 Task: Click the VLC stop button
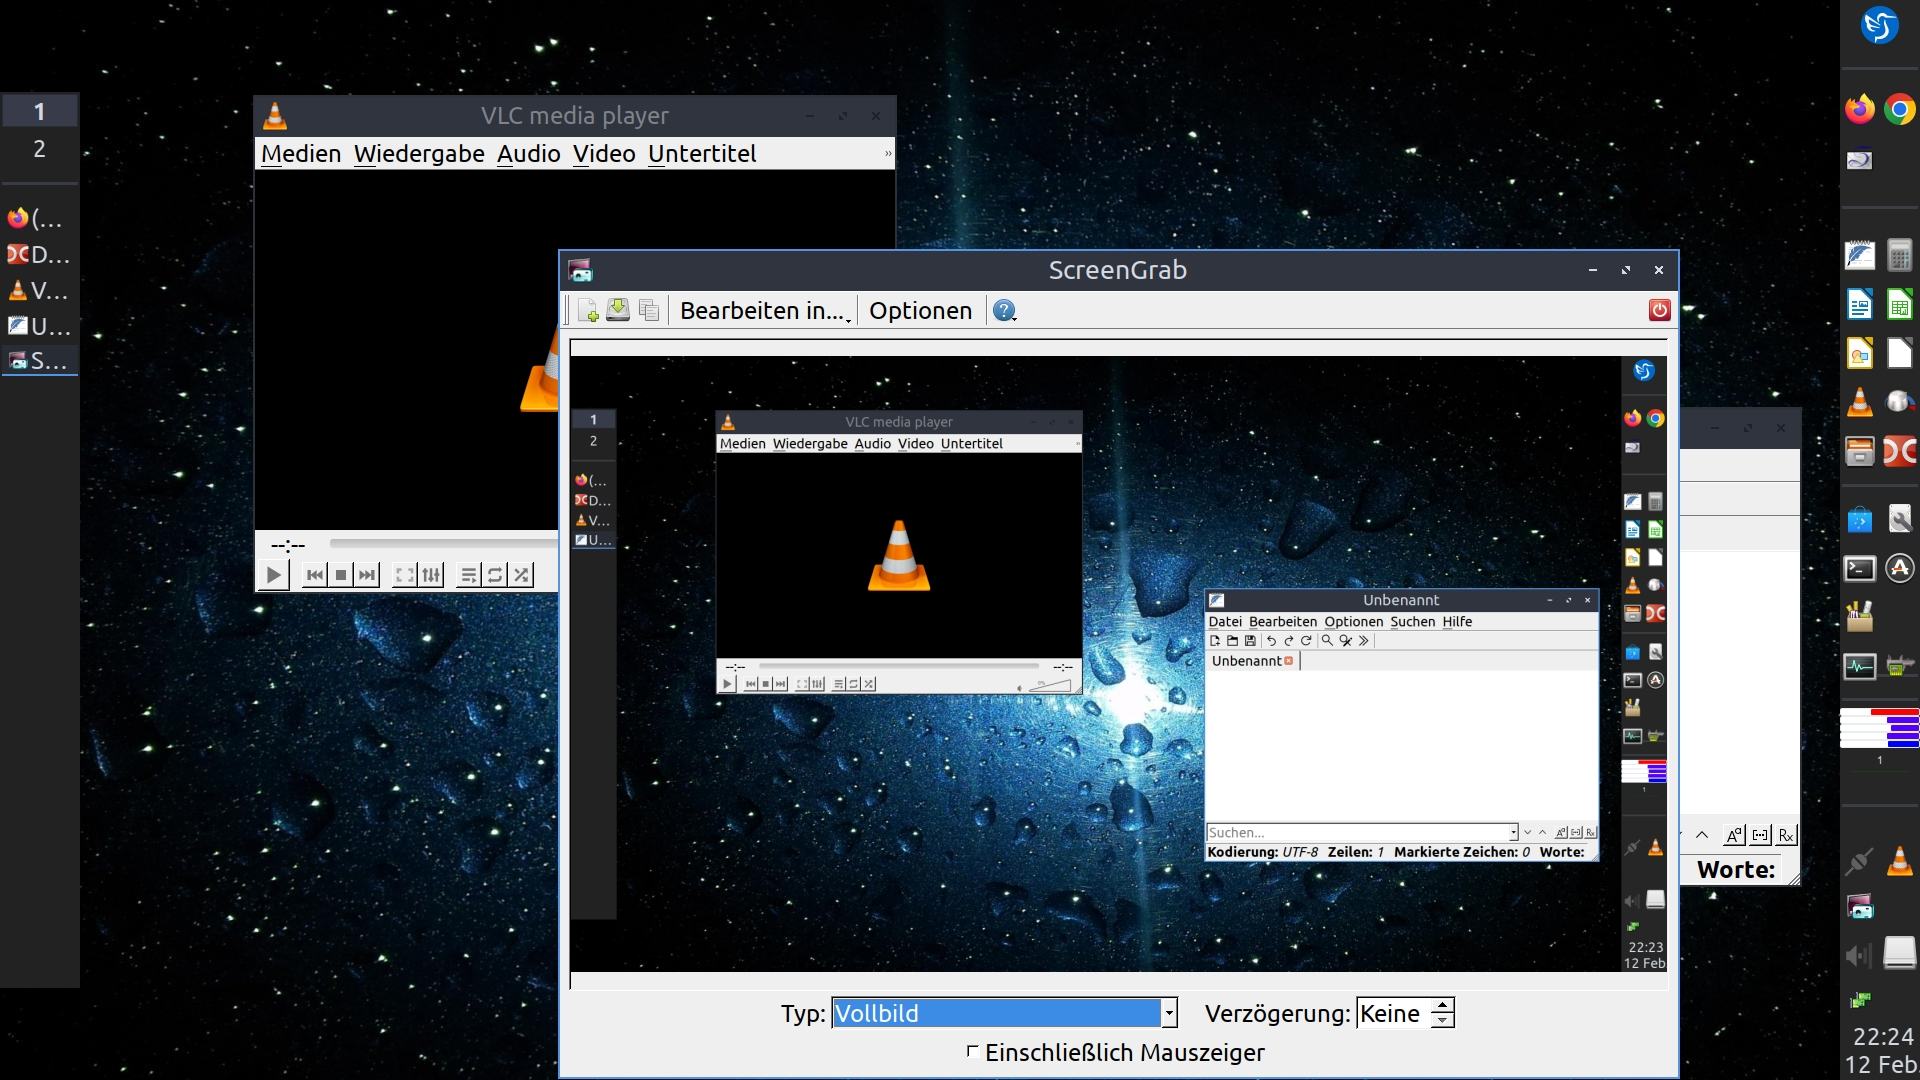(341, 575)
